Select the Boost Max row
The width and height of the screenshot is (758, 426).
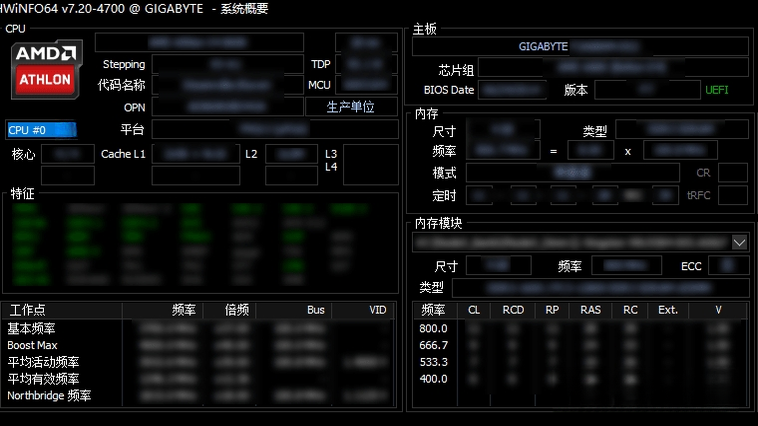click(199, 345)
